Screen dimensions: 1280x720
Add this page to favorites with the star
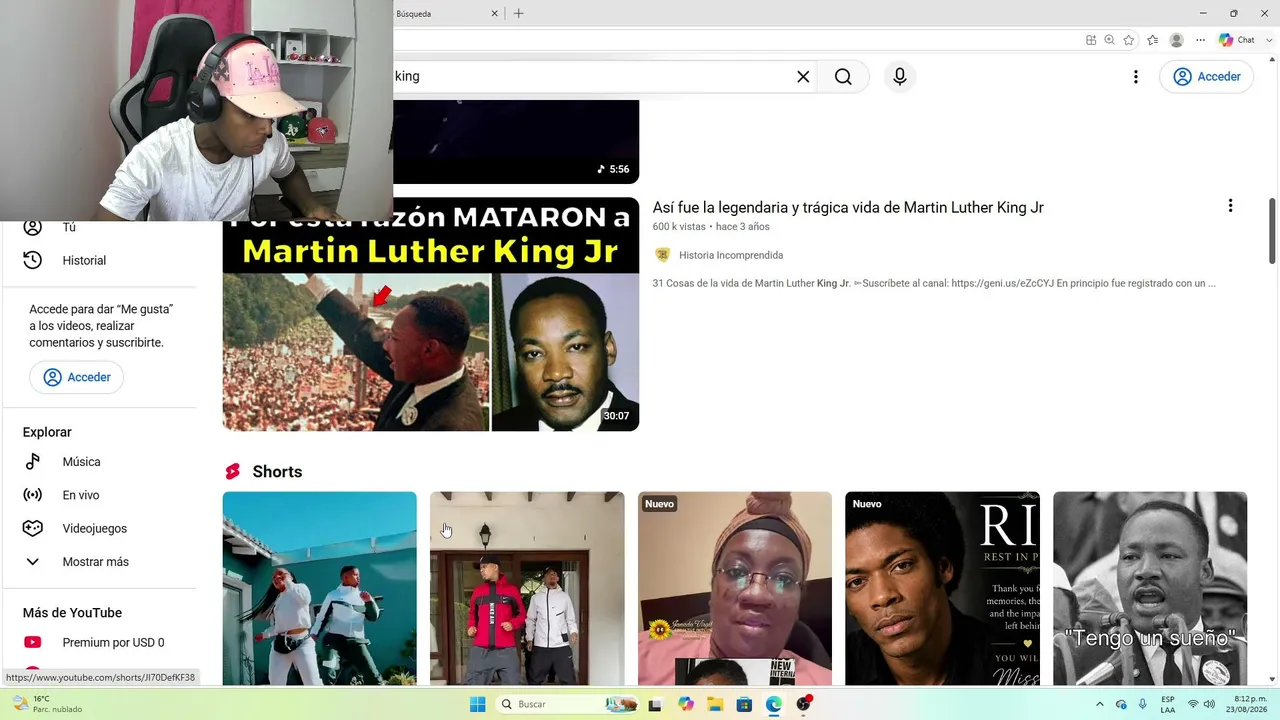pyautogui.click(x=1129, y=40)
